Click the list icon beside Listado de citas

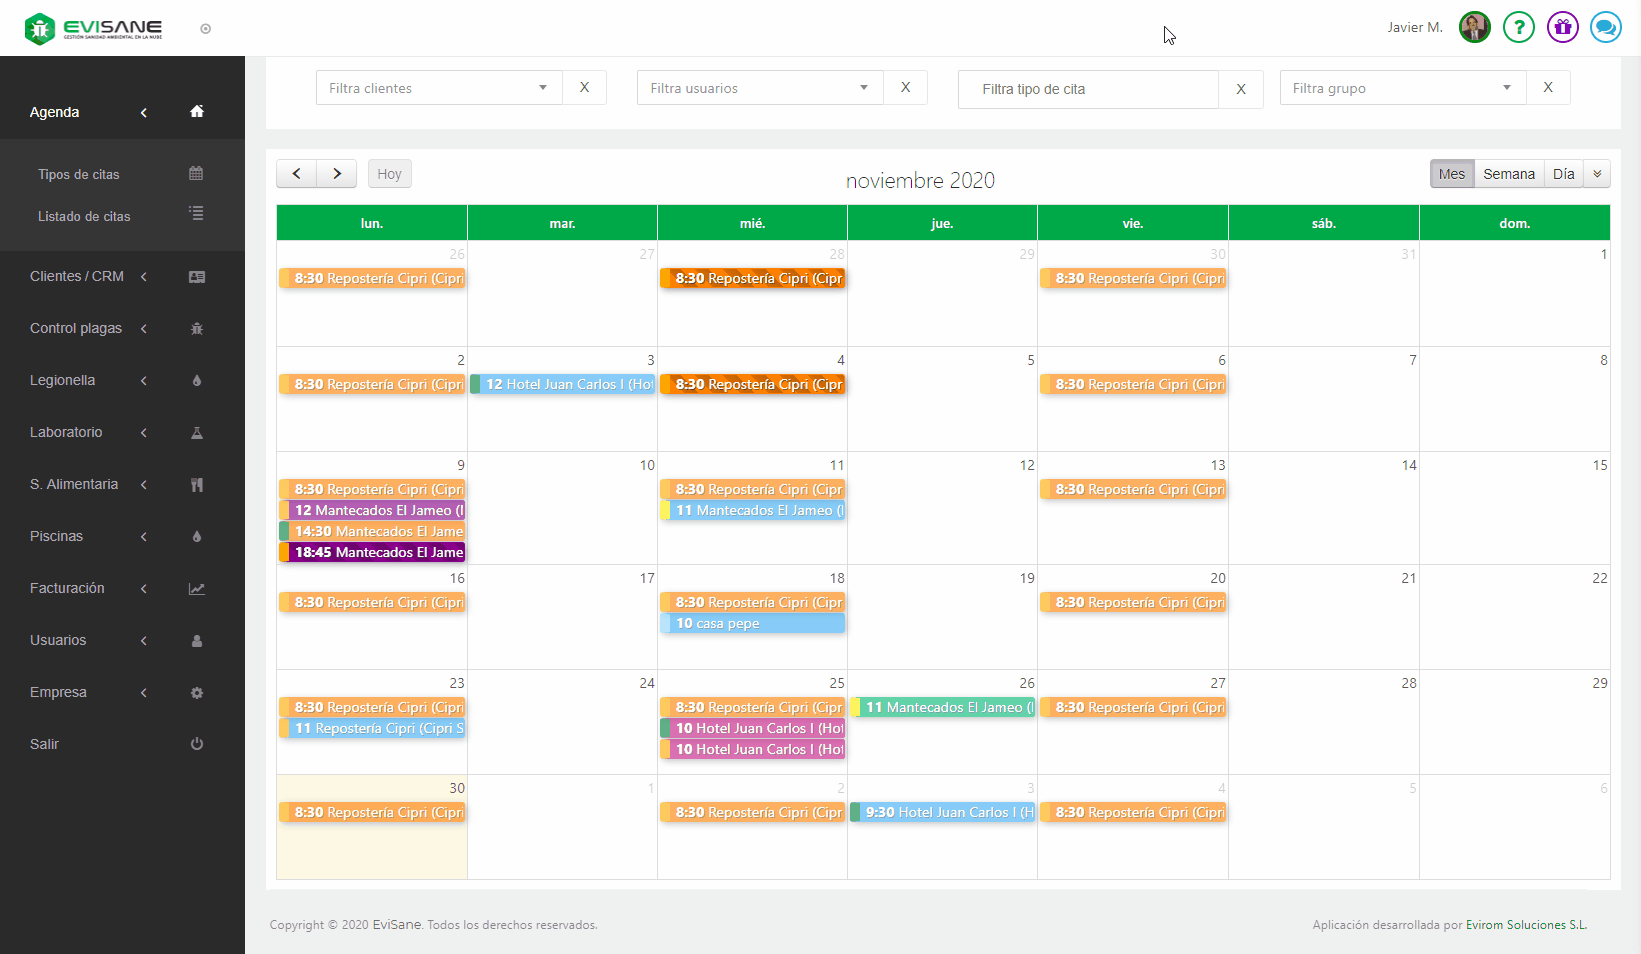[196, 214]
